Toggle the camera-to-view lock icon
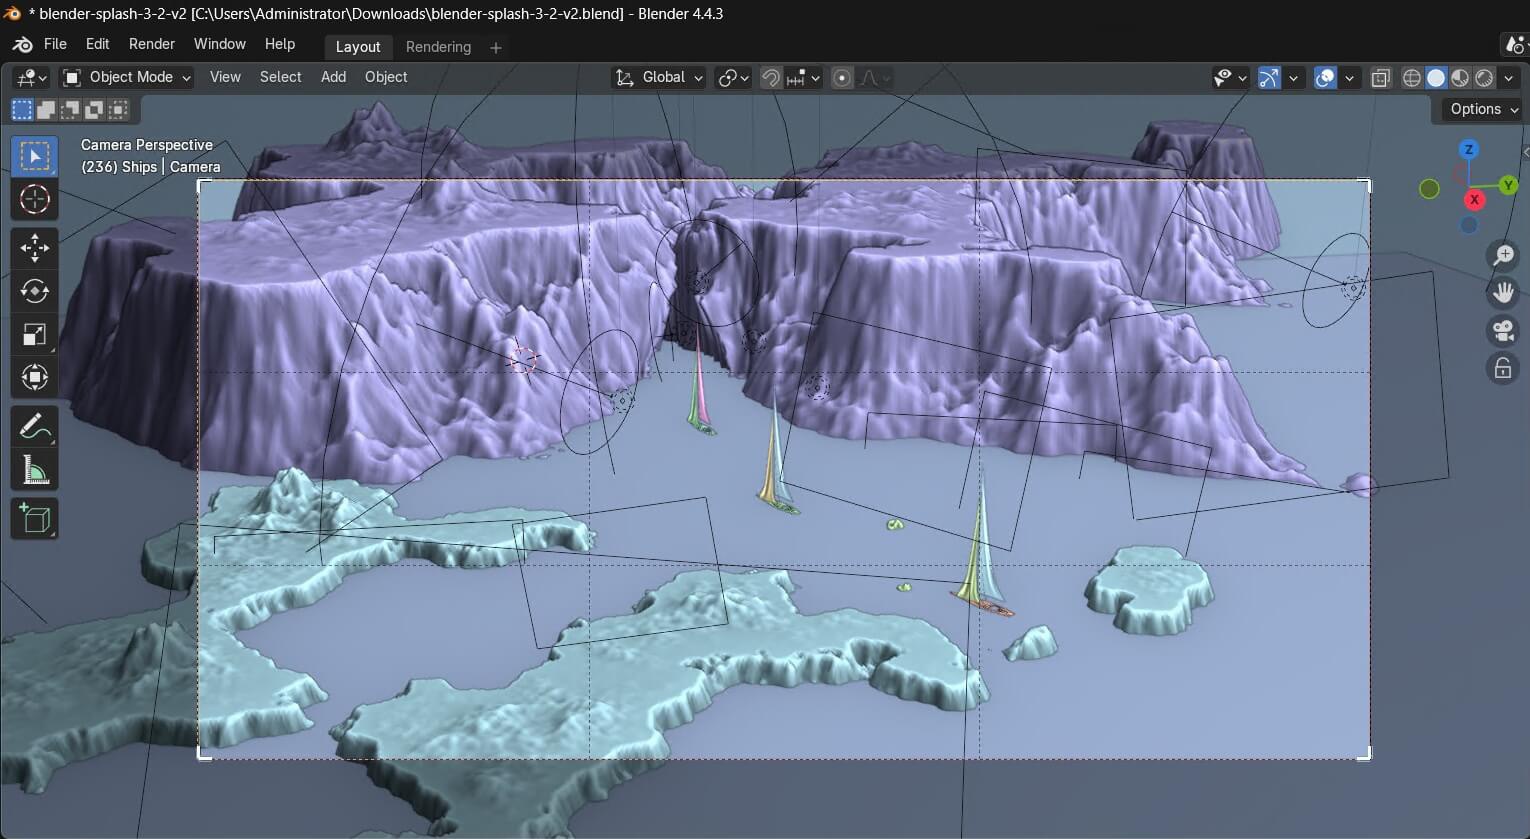 pyautogui.click(x=1502, y=369)
